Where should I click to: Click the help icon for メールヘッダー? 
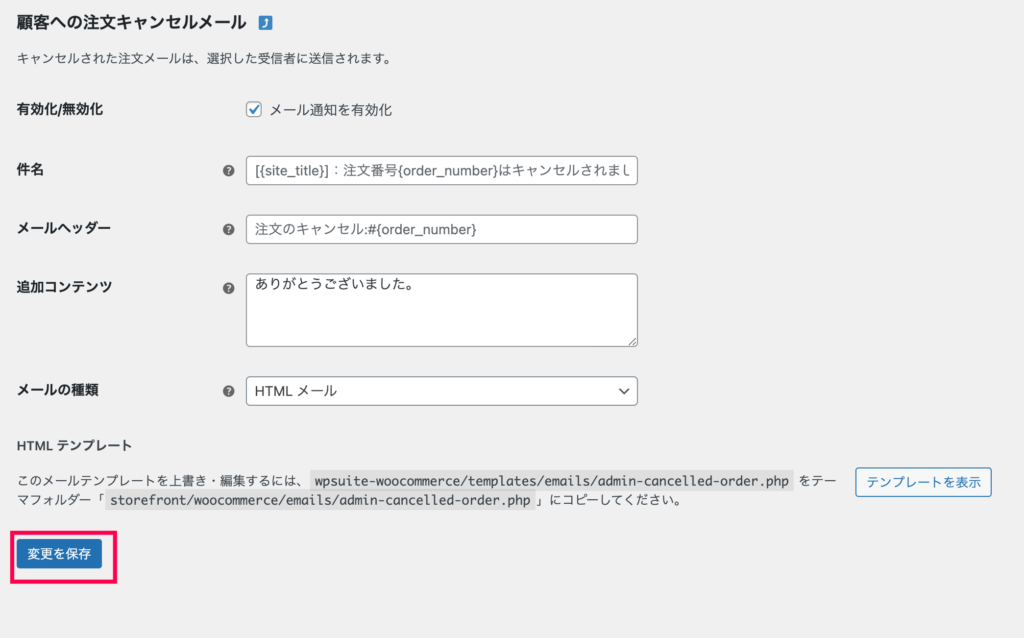coord(229,229)
